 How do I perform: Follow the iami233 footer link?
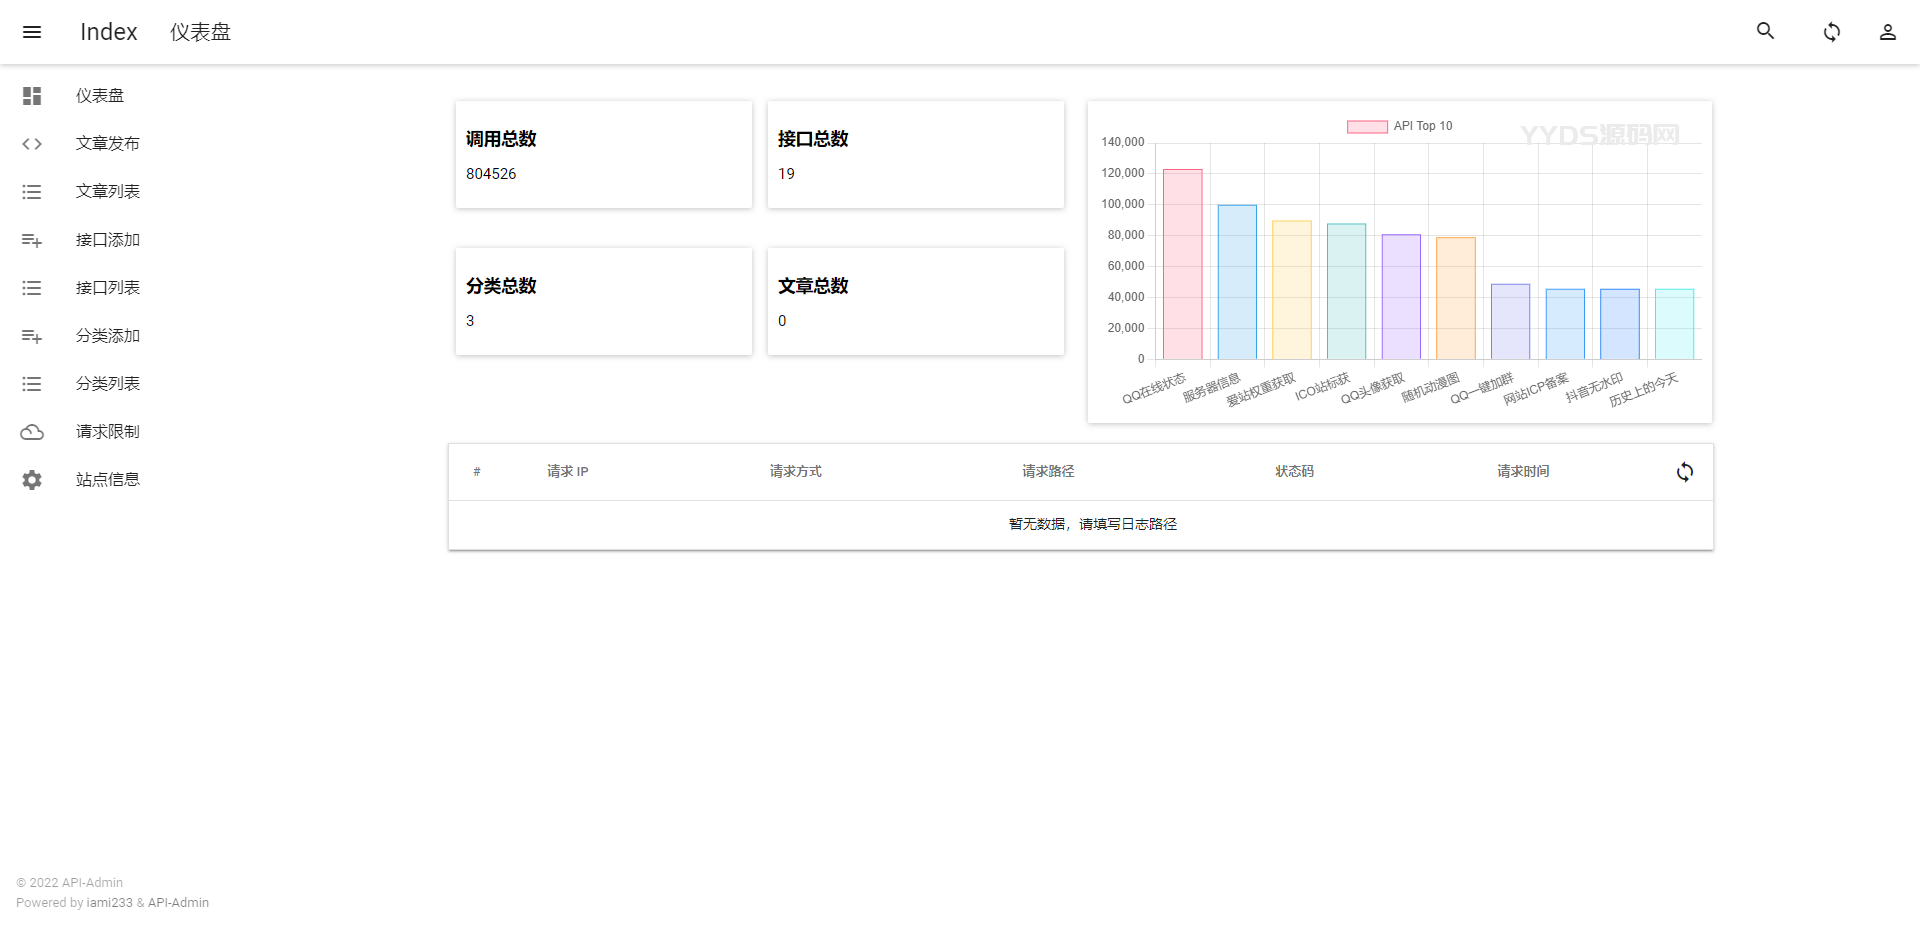109,903
